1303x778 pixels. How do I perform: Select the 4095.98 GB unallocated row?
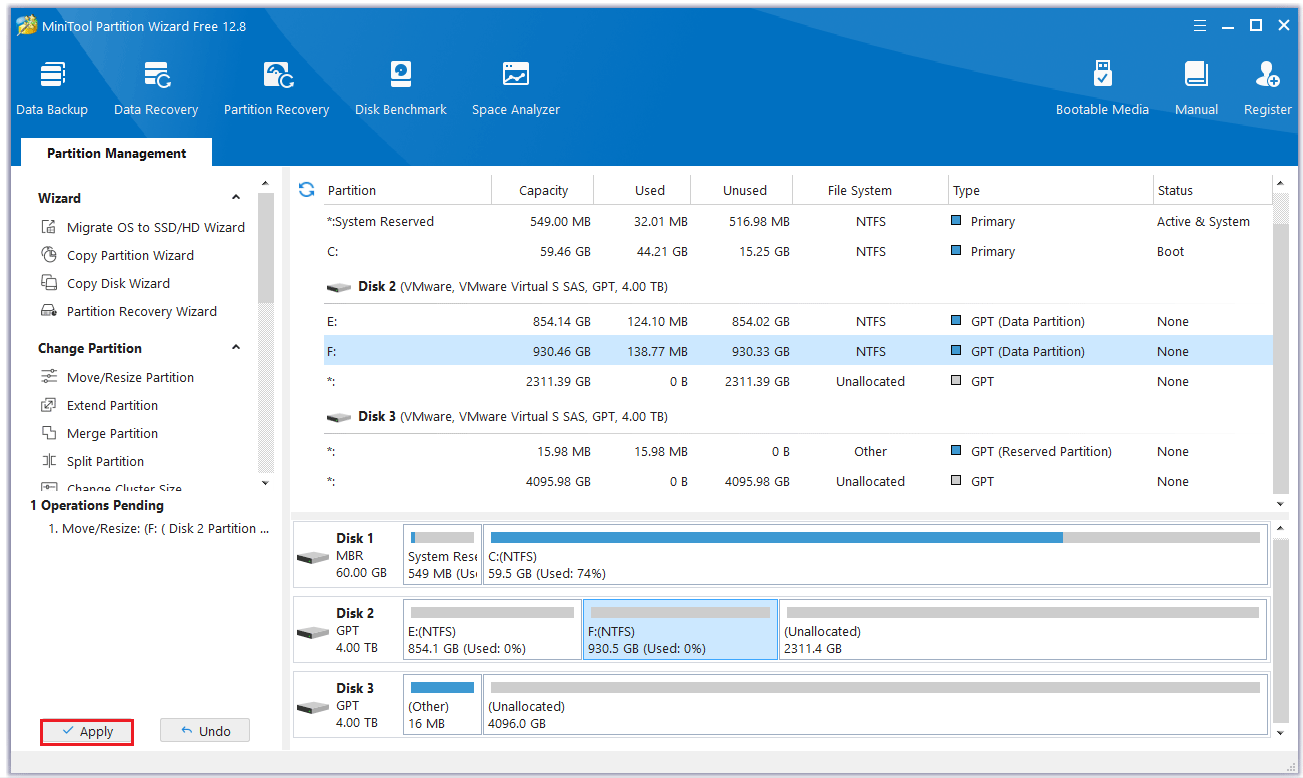coord(797,482)
